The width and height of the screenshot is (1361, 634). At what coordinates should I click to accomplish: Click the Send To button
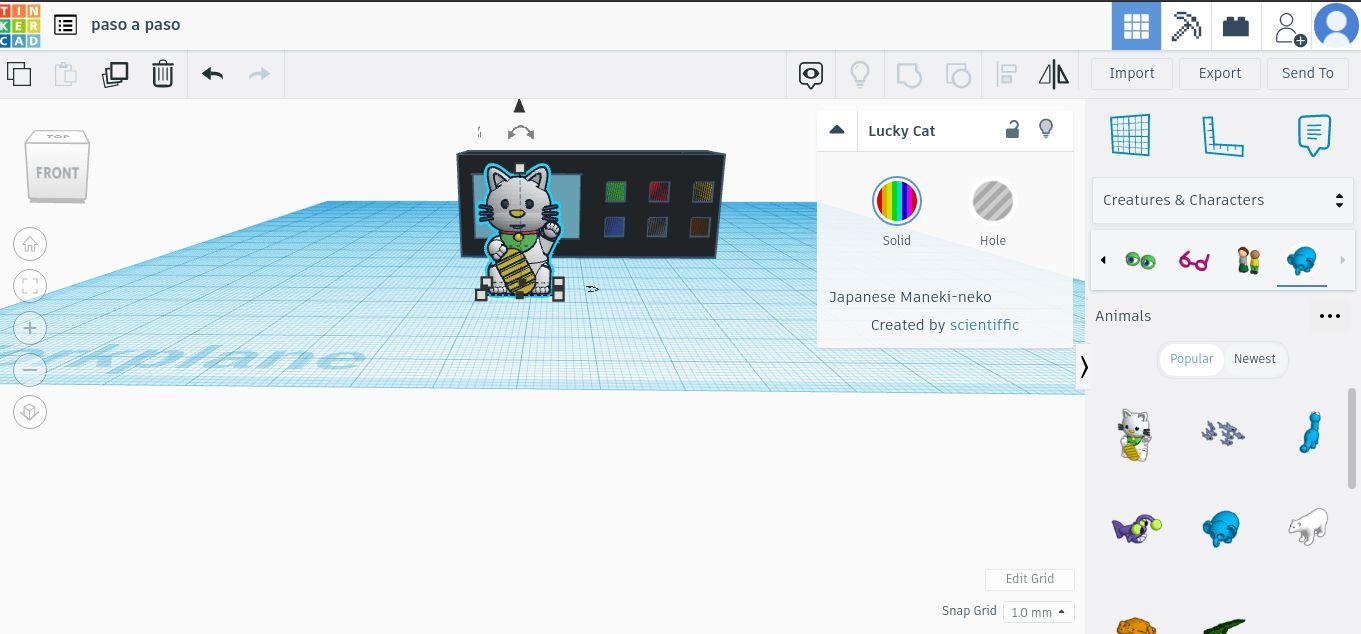1307,73
